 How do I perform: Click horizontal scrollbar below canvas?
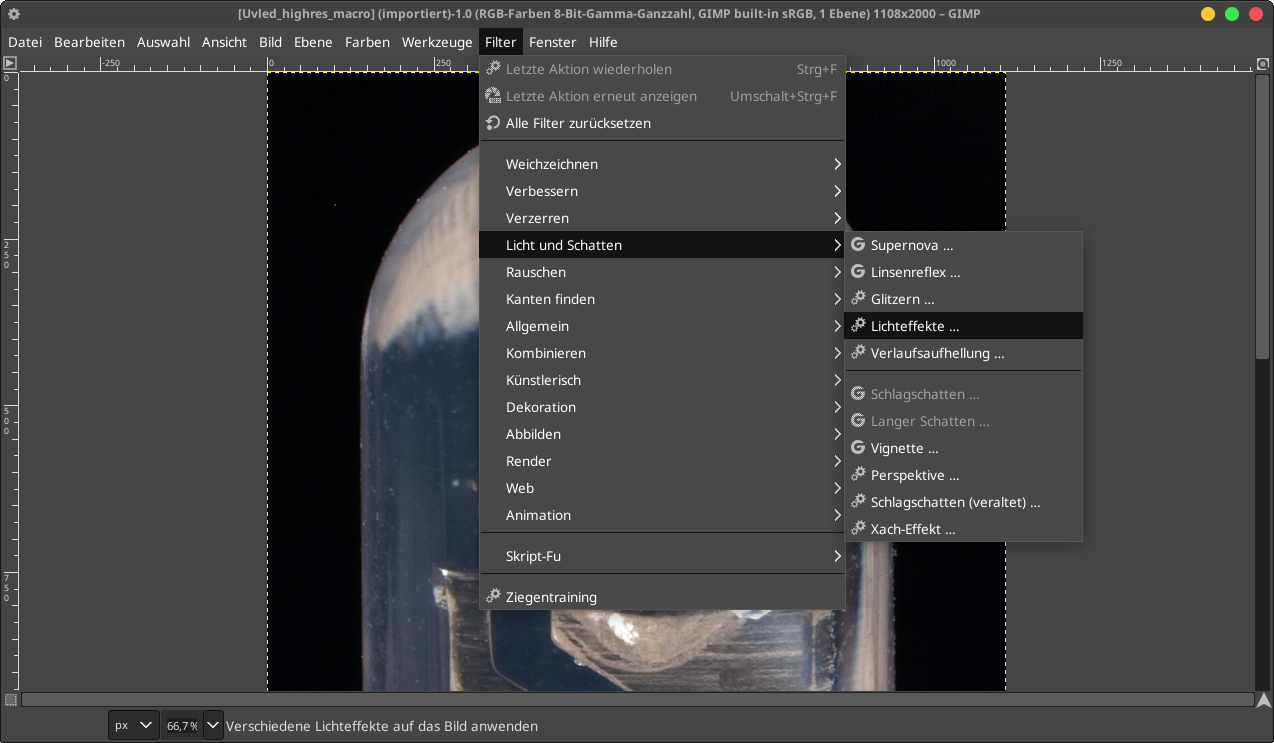click(x=637, y=700)
